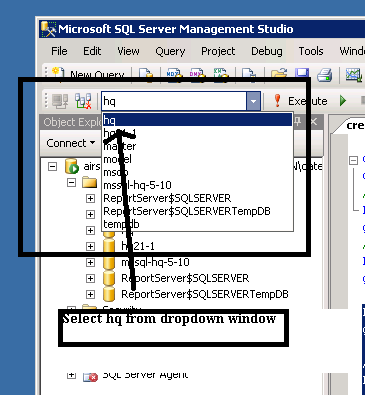This screenshot has height=395, width=365.
Task: Choose master from the database dropdown
Action: 197,146
